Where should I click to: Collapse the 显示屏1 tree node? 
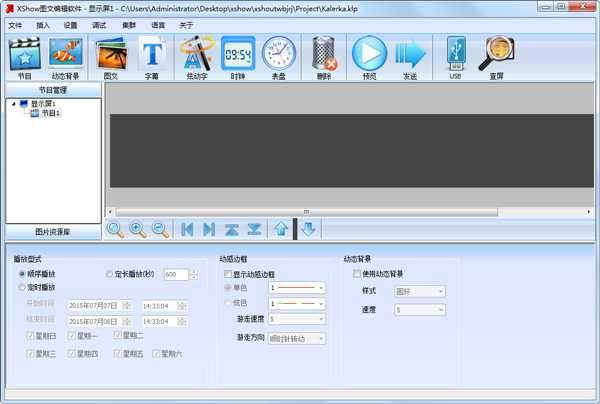[14, 104]
